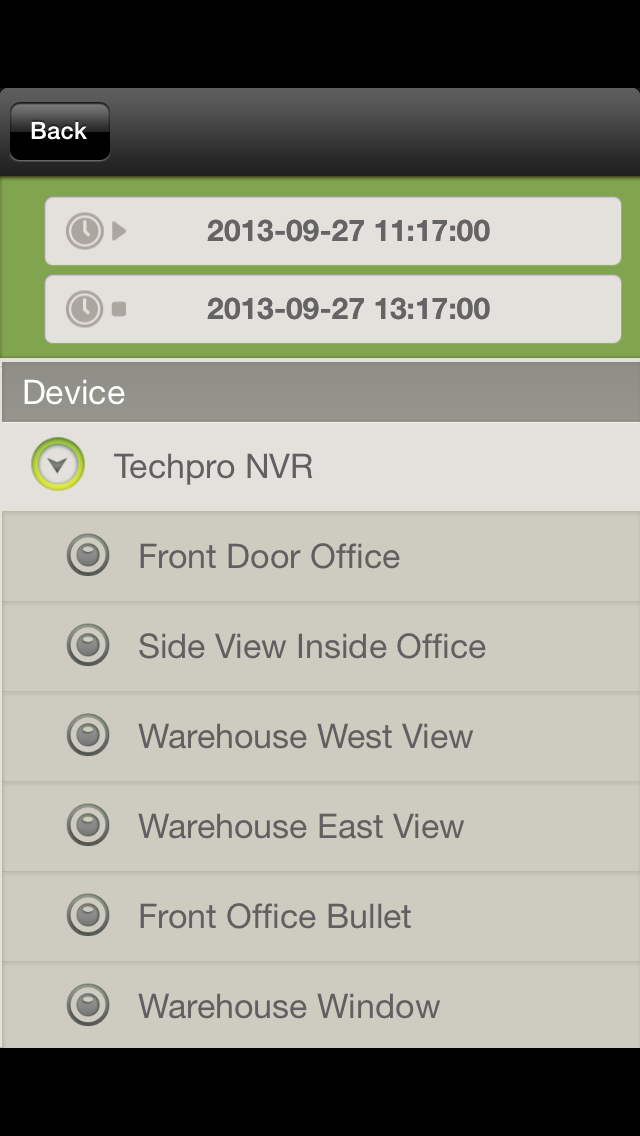Tap the play triangle beside start time

[x=120, y=231]
